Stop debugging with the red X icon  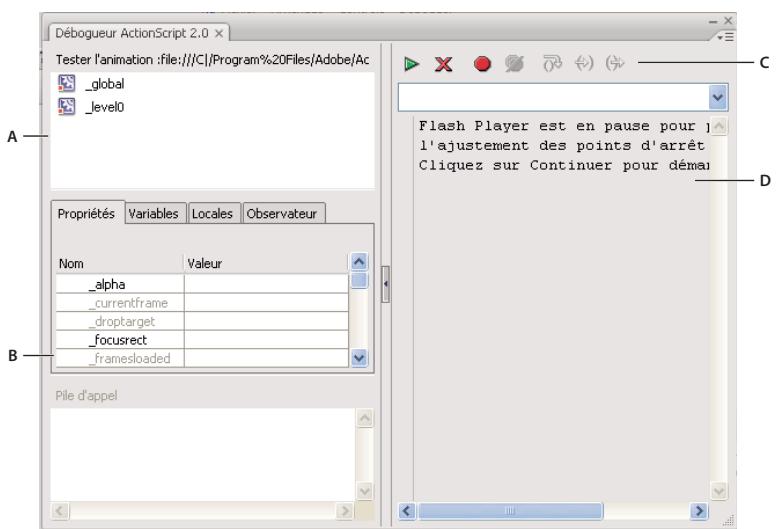pyautogui.click(x=443, y=64)
